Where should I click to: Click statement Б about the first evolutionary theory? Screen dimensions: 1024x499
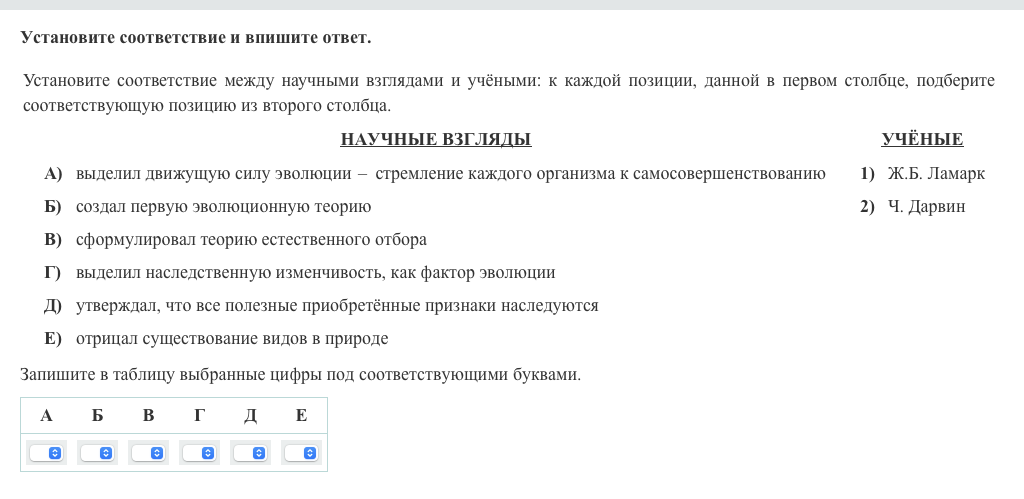coord(223,207)
